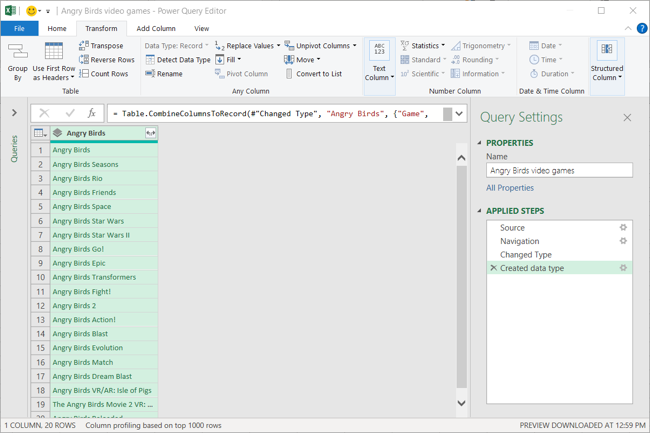Delete the Created data type step
The width and height of the screenshot is (650, 433).
point(493,268)
